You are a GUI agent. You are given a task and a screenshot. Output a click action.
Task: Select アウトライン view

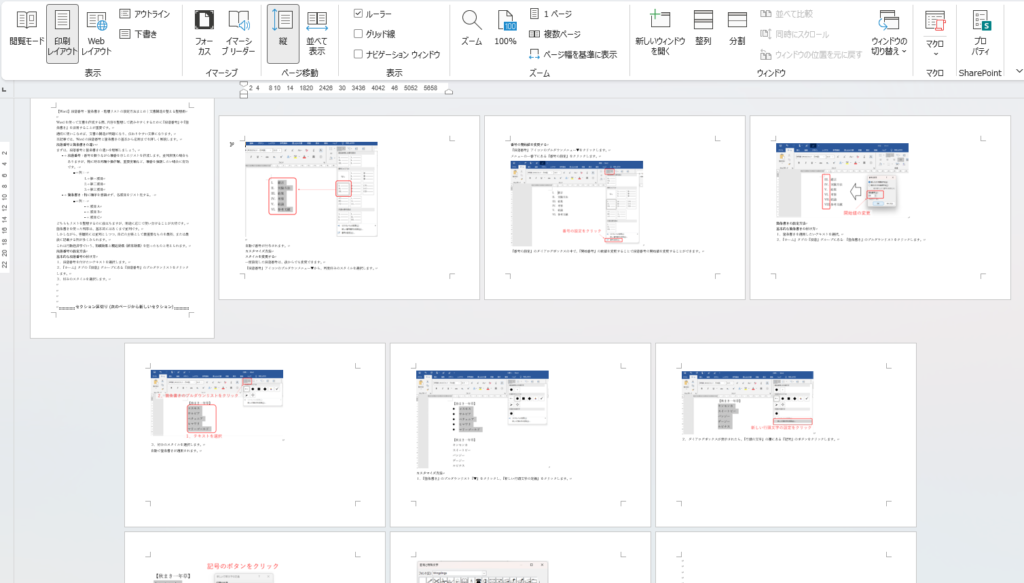(x=144, y=14)
